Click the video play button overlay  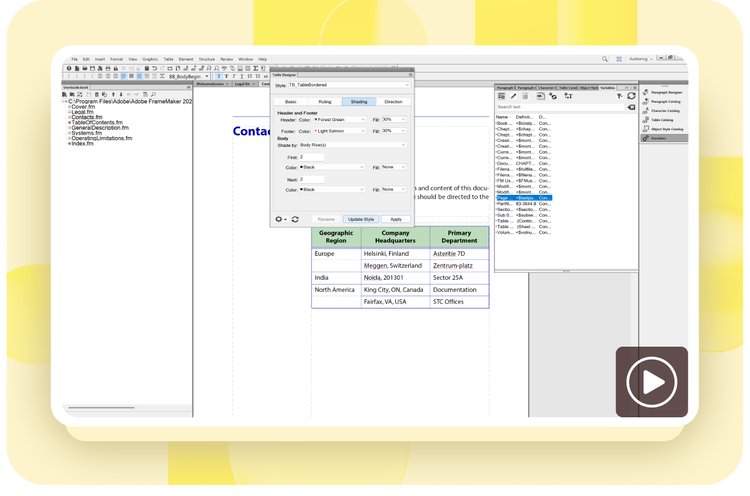click(x=651, y=382)
